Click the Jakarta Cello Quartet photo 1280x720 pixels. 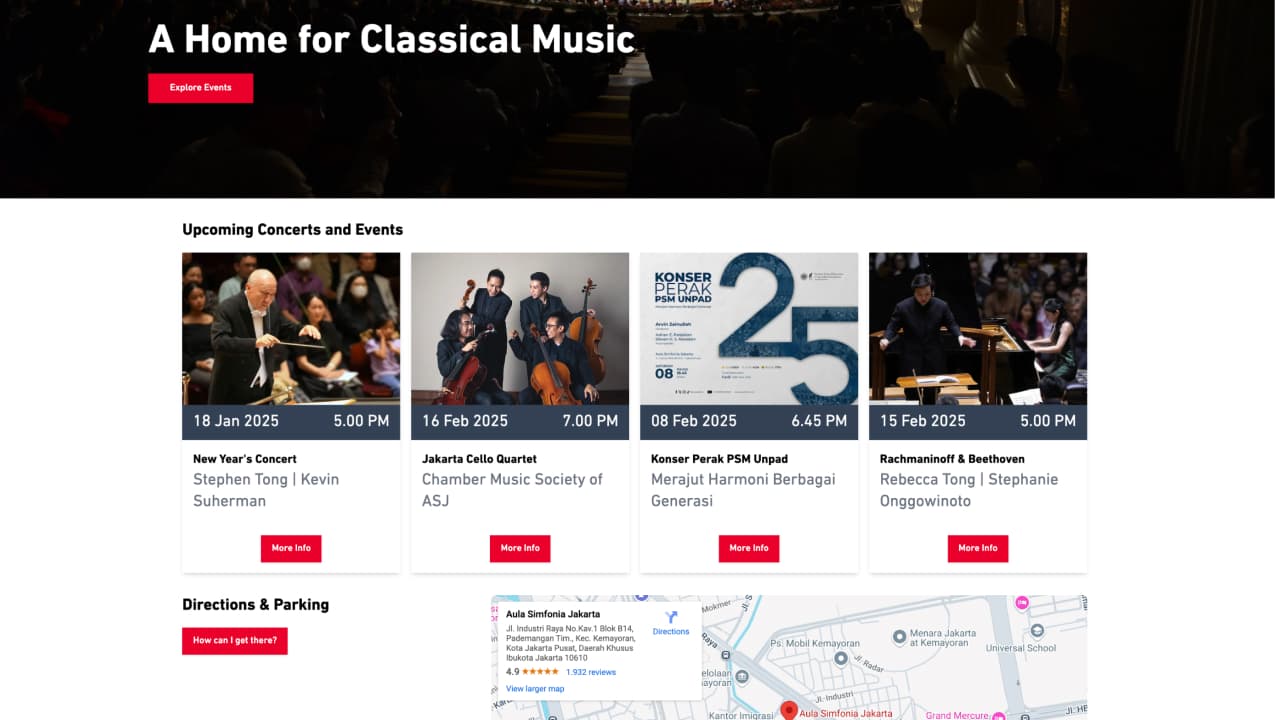coord(520,328)
